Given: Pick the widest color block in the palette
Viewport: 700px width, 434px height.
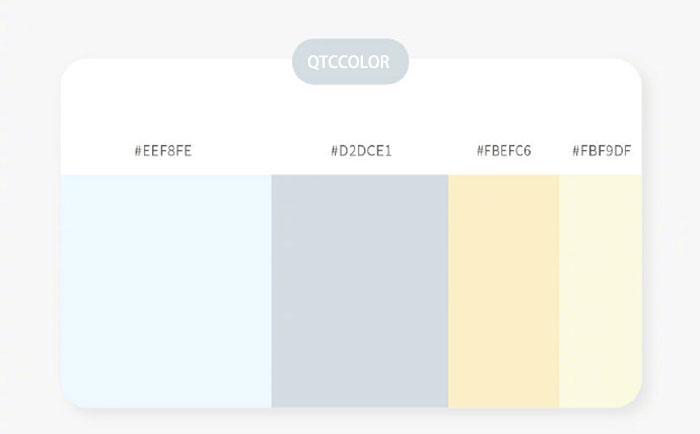Looking at the screenshot, I should point(166,290).
